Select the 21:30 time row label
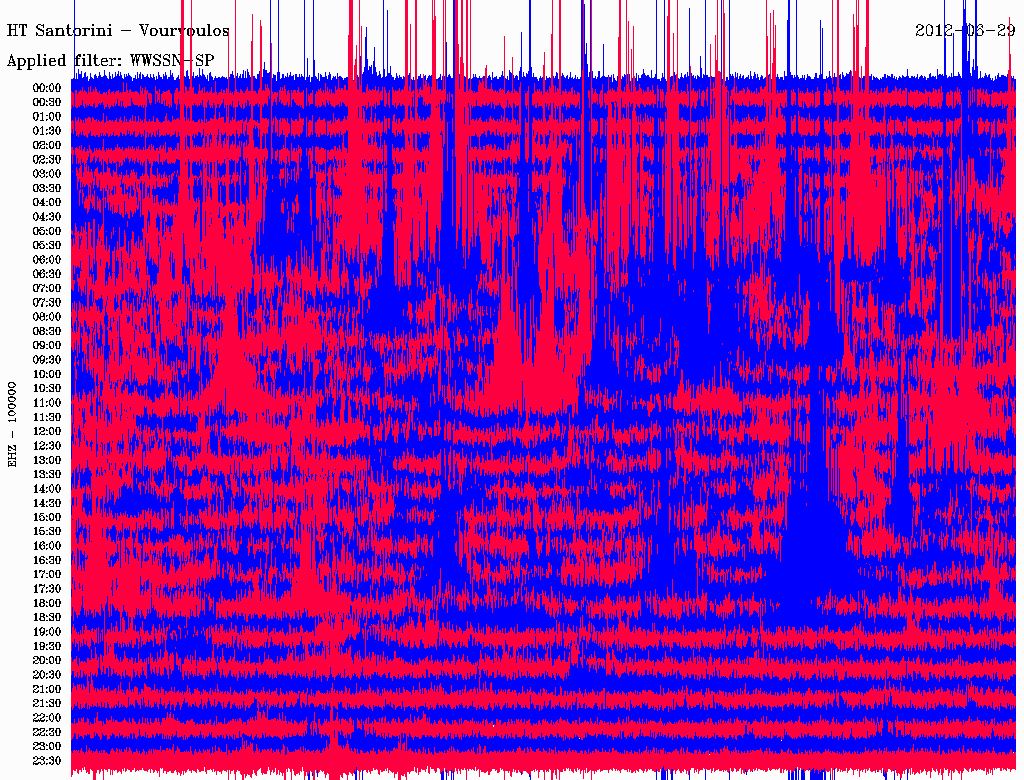The image size is (1024, 780). pyautogui.click(x=47, y=704)
